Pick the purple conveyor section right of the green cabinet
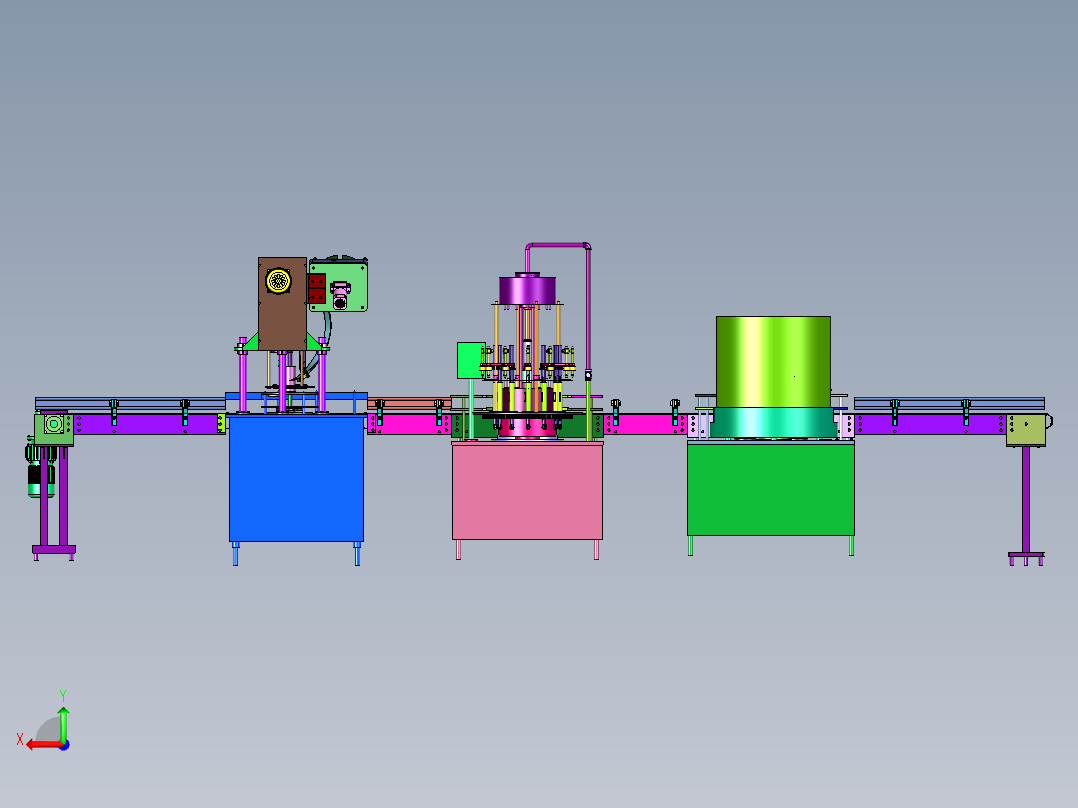Viewport: 1078px width, 808px height. click(x=930, y=424)
